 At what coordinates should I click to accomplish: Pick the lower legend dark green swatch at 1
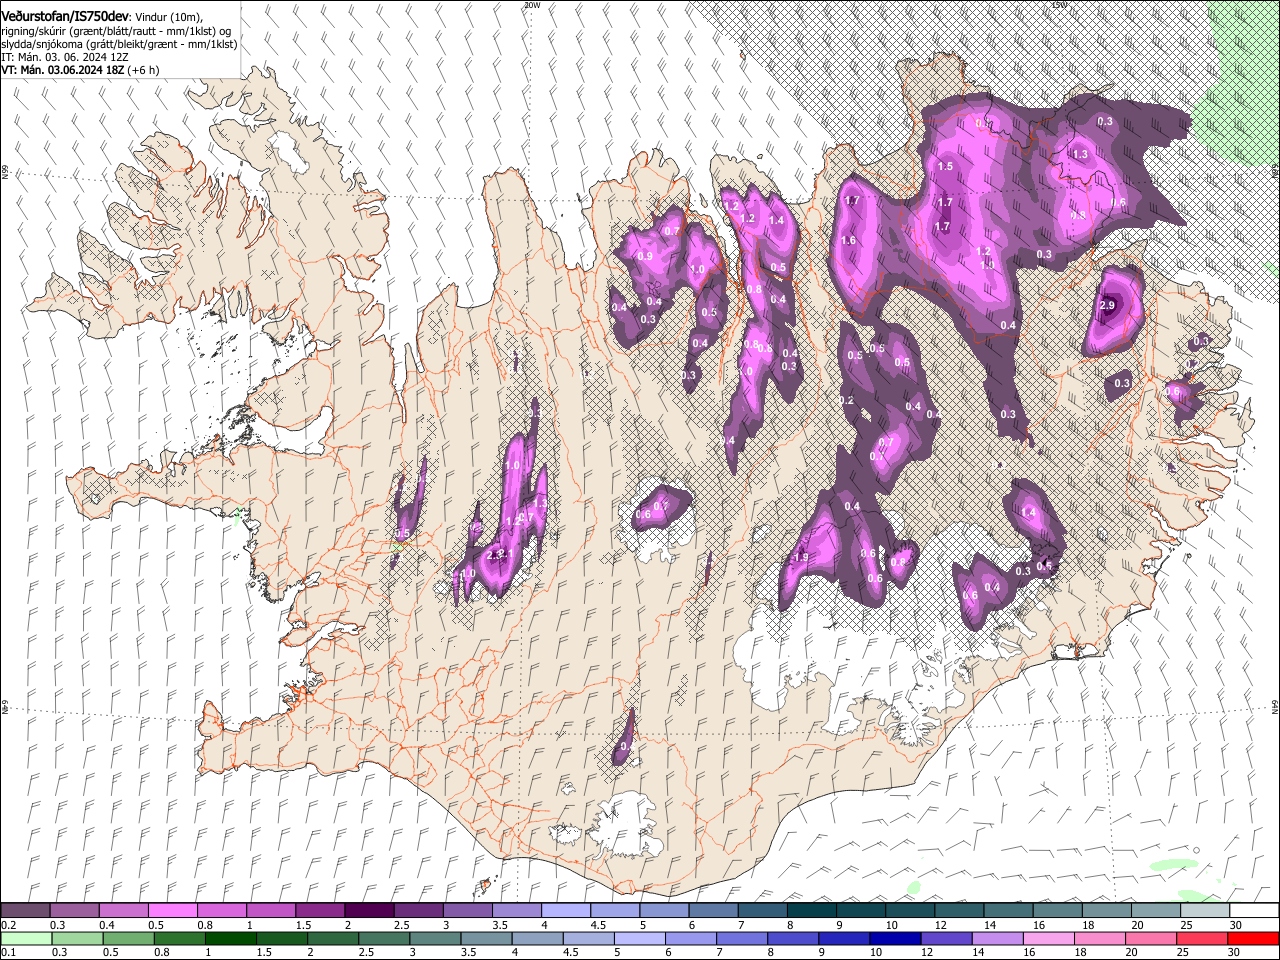coord(231,938)
